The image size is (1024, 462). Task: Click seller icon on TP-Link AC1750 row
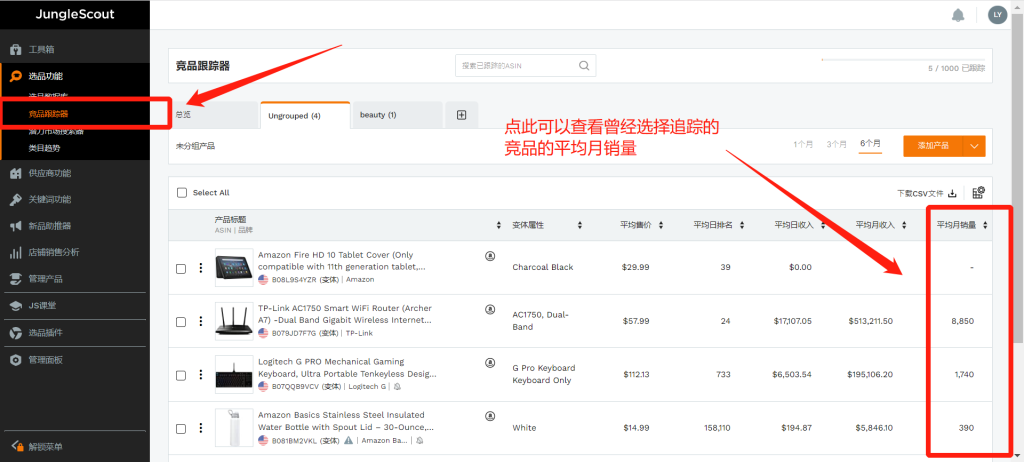[x=490, y=309]
